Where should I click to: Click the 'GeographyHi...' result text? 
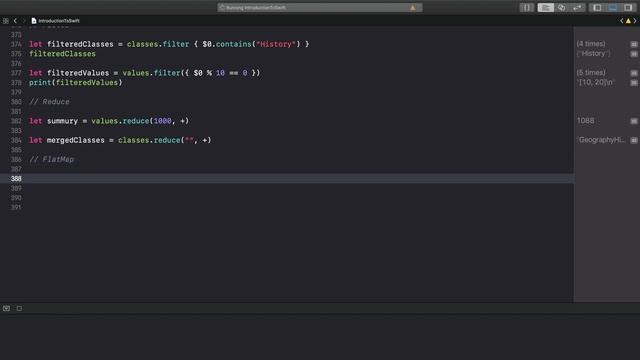[600, 140]
